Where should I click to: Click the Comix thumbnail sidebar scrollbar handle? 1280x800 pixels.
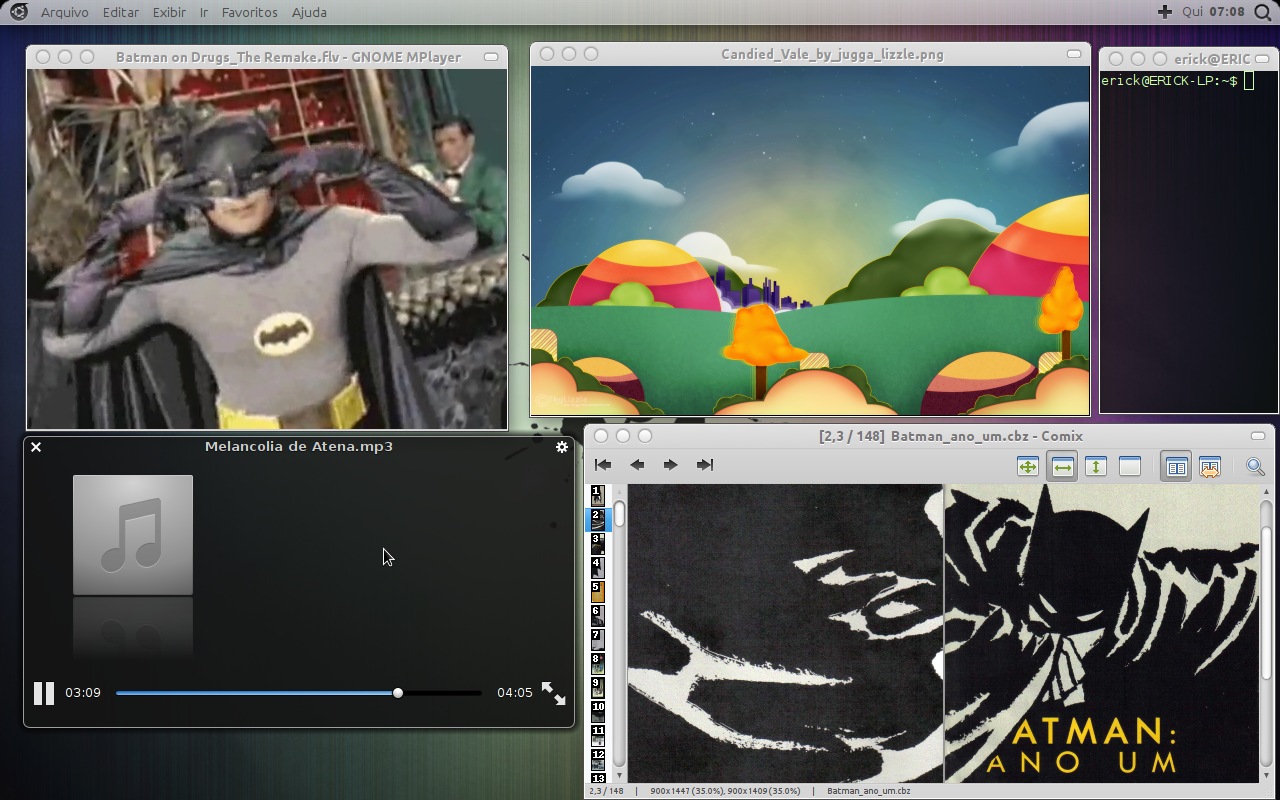[619, 514]
